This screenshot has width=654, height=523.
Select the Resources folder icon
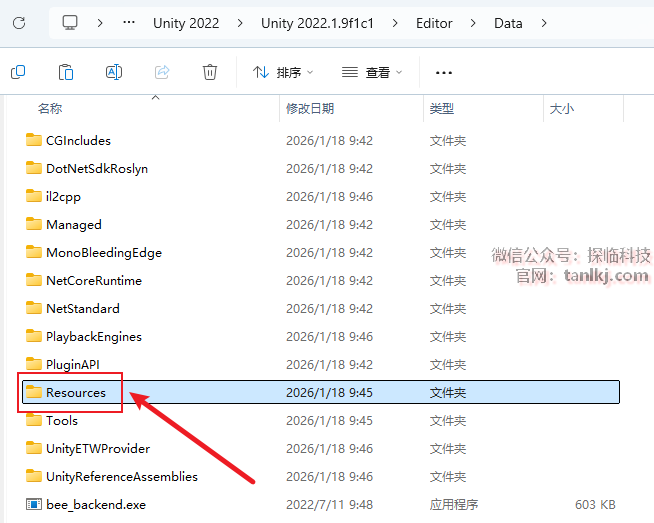[33, 392]
